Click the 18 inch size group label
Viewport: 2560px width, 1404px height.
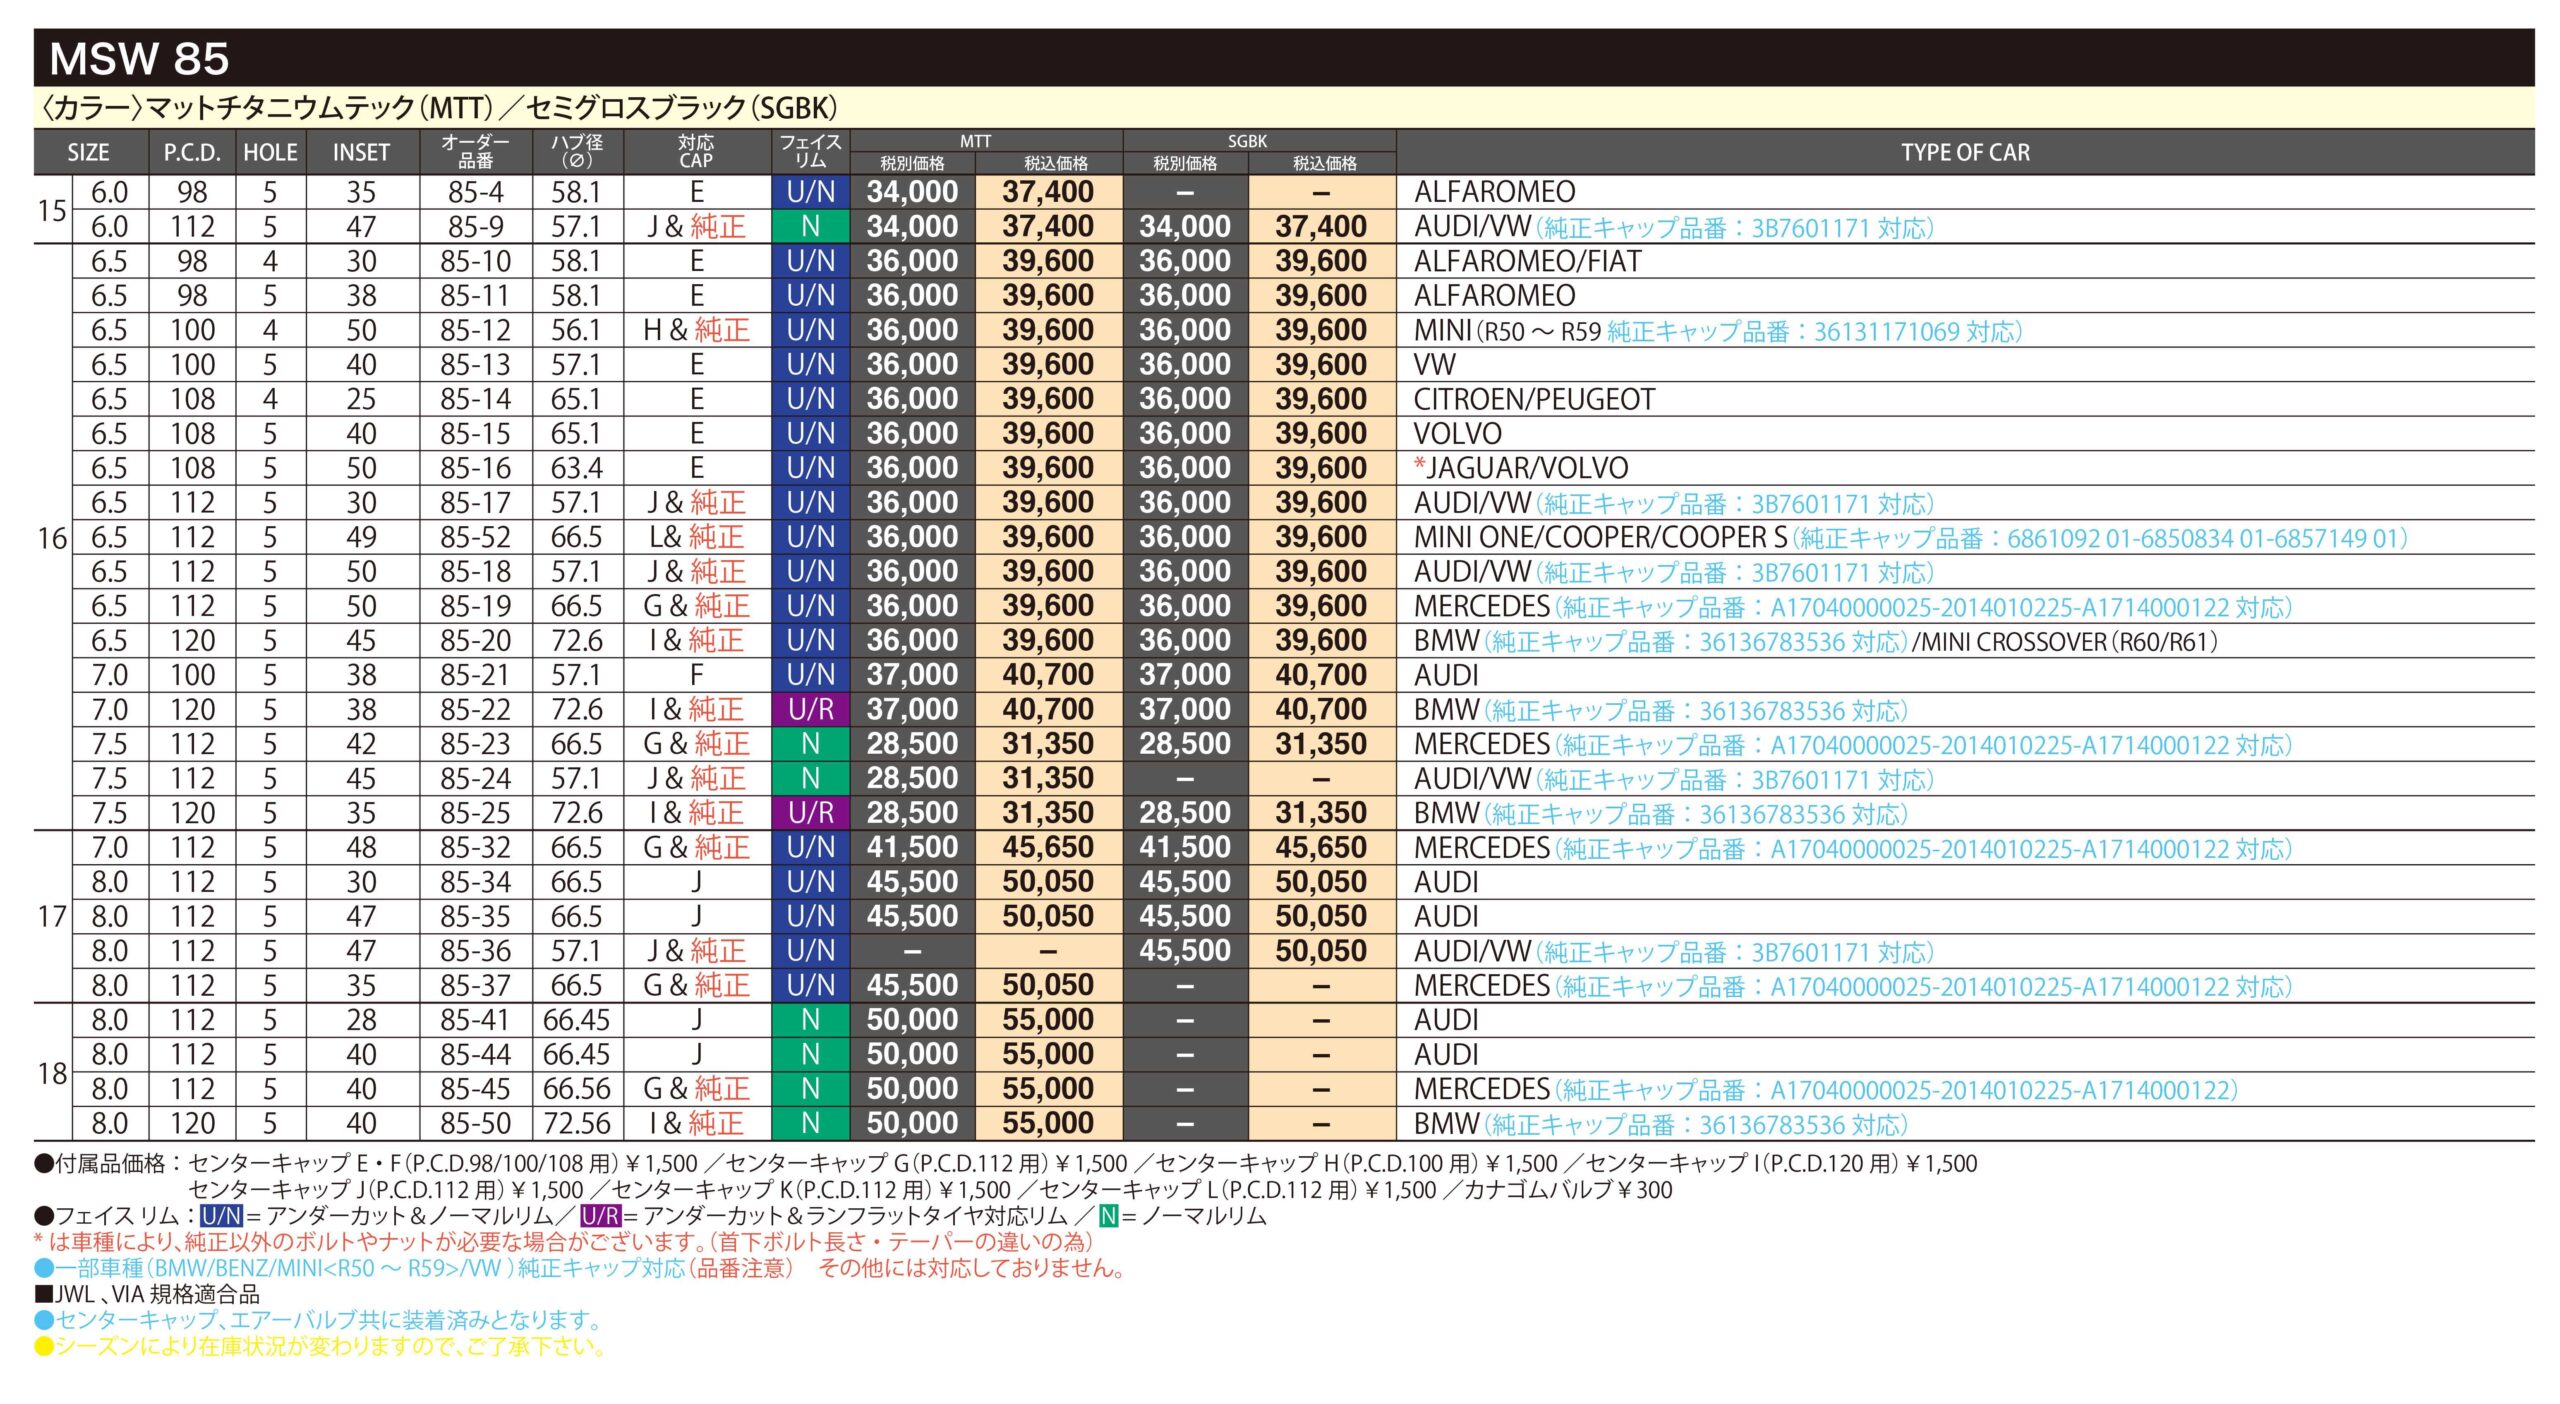pyautogui.click(x=52, y=1073)
